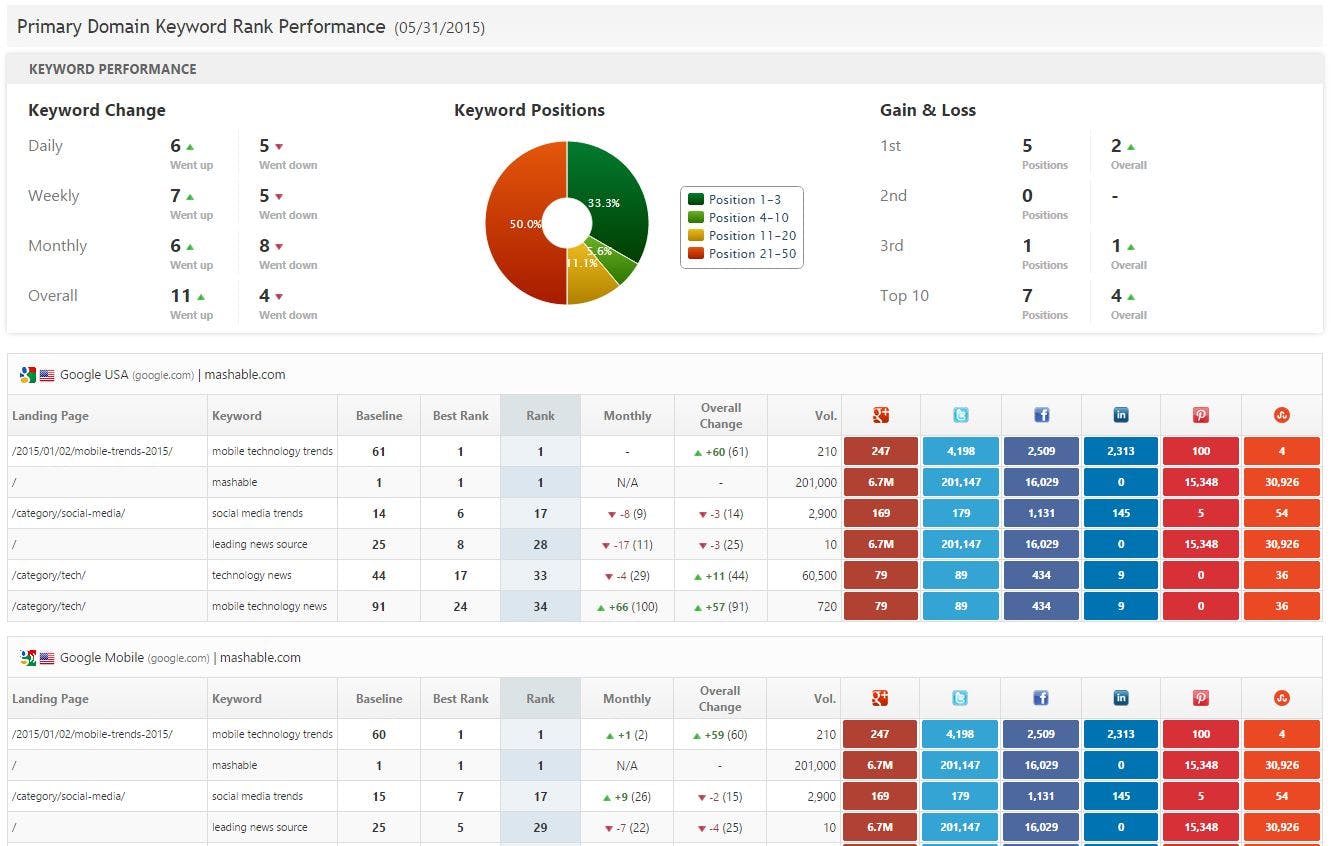Select the Twitter bird icon column header
Viewport: 1331px width, 846px height.
(x=961, y=414)
